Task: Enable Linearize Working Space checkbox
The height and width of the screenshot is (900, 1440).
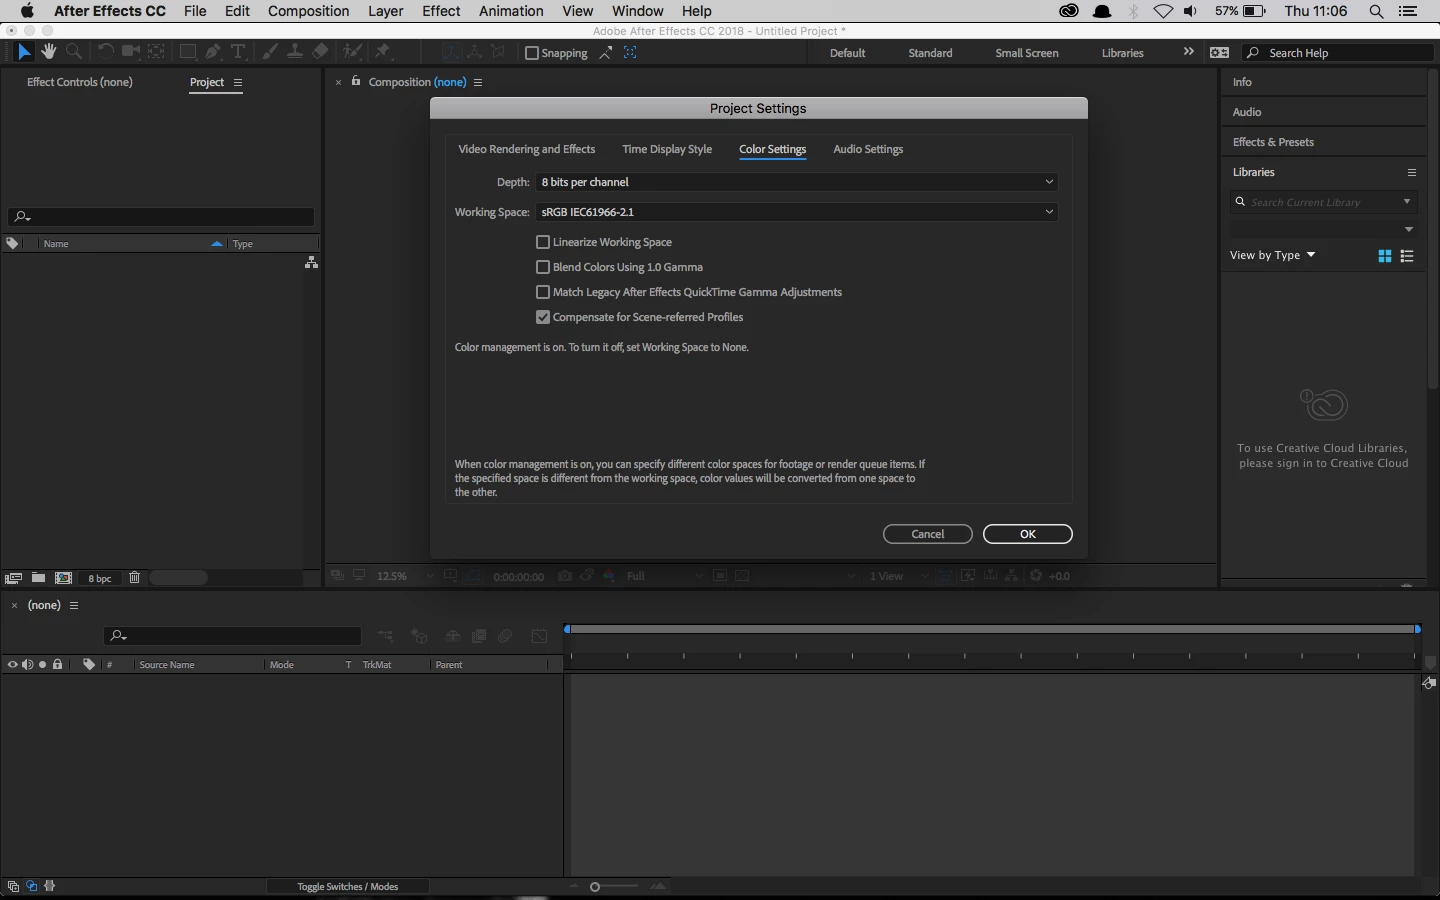Action: (543, 242)
